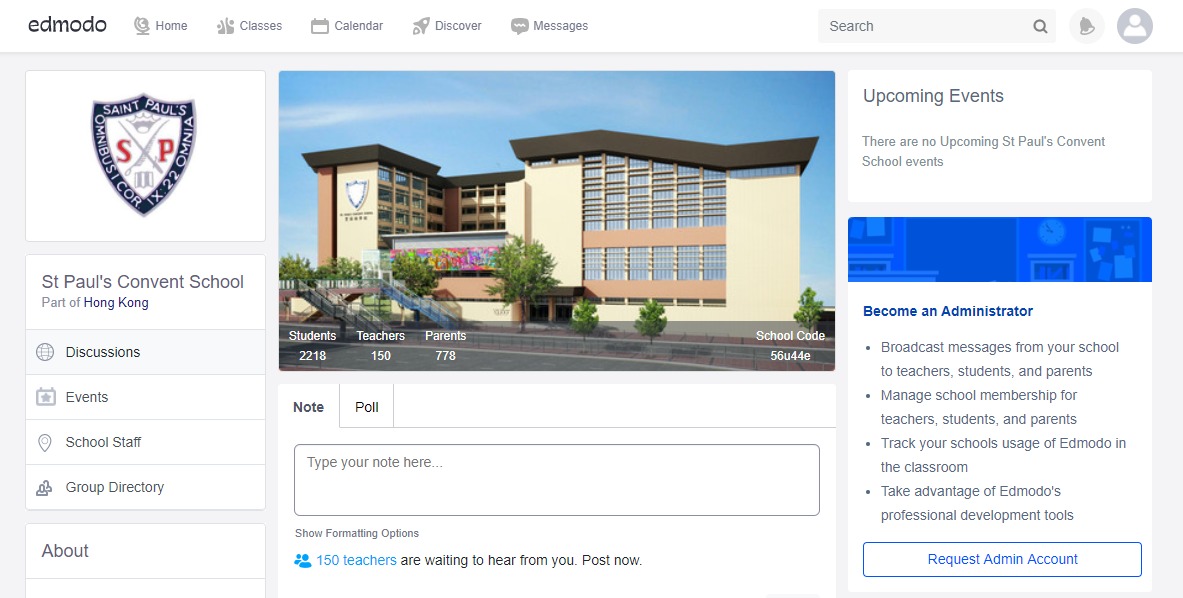
Task: Open the Events section
Action: tap(146, 397)
